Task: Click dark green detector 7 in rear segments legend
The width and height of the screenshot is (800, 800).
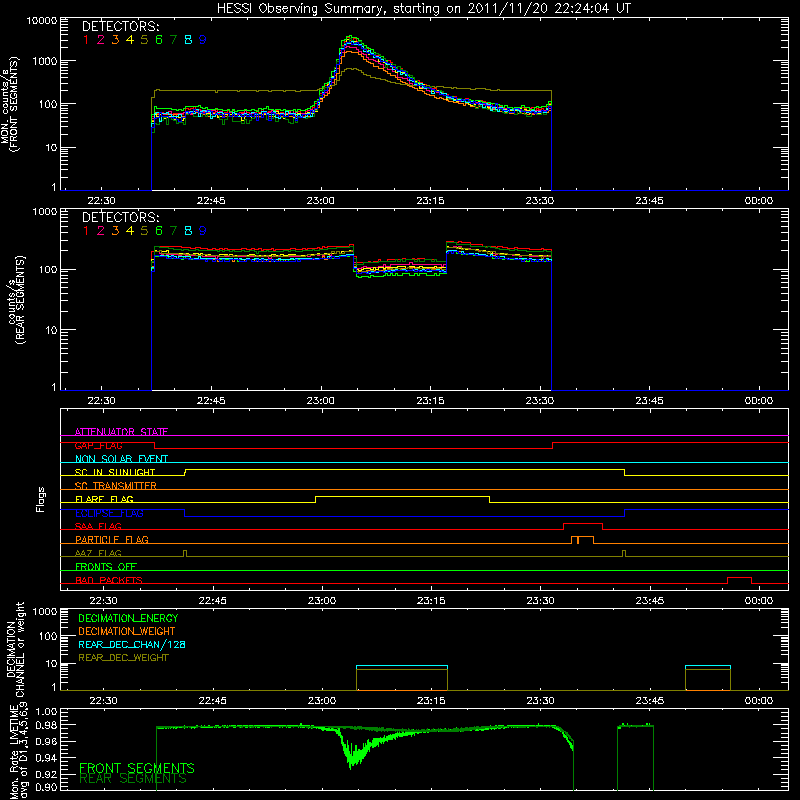Action: click(173, 231)
